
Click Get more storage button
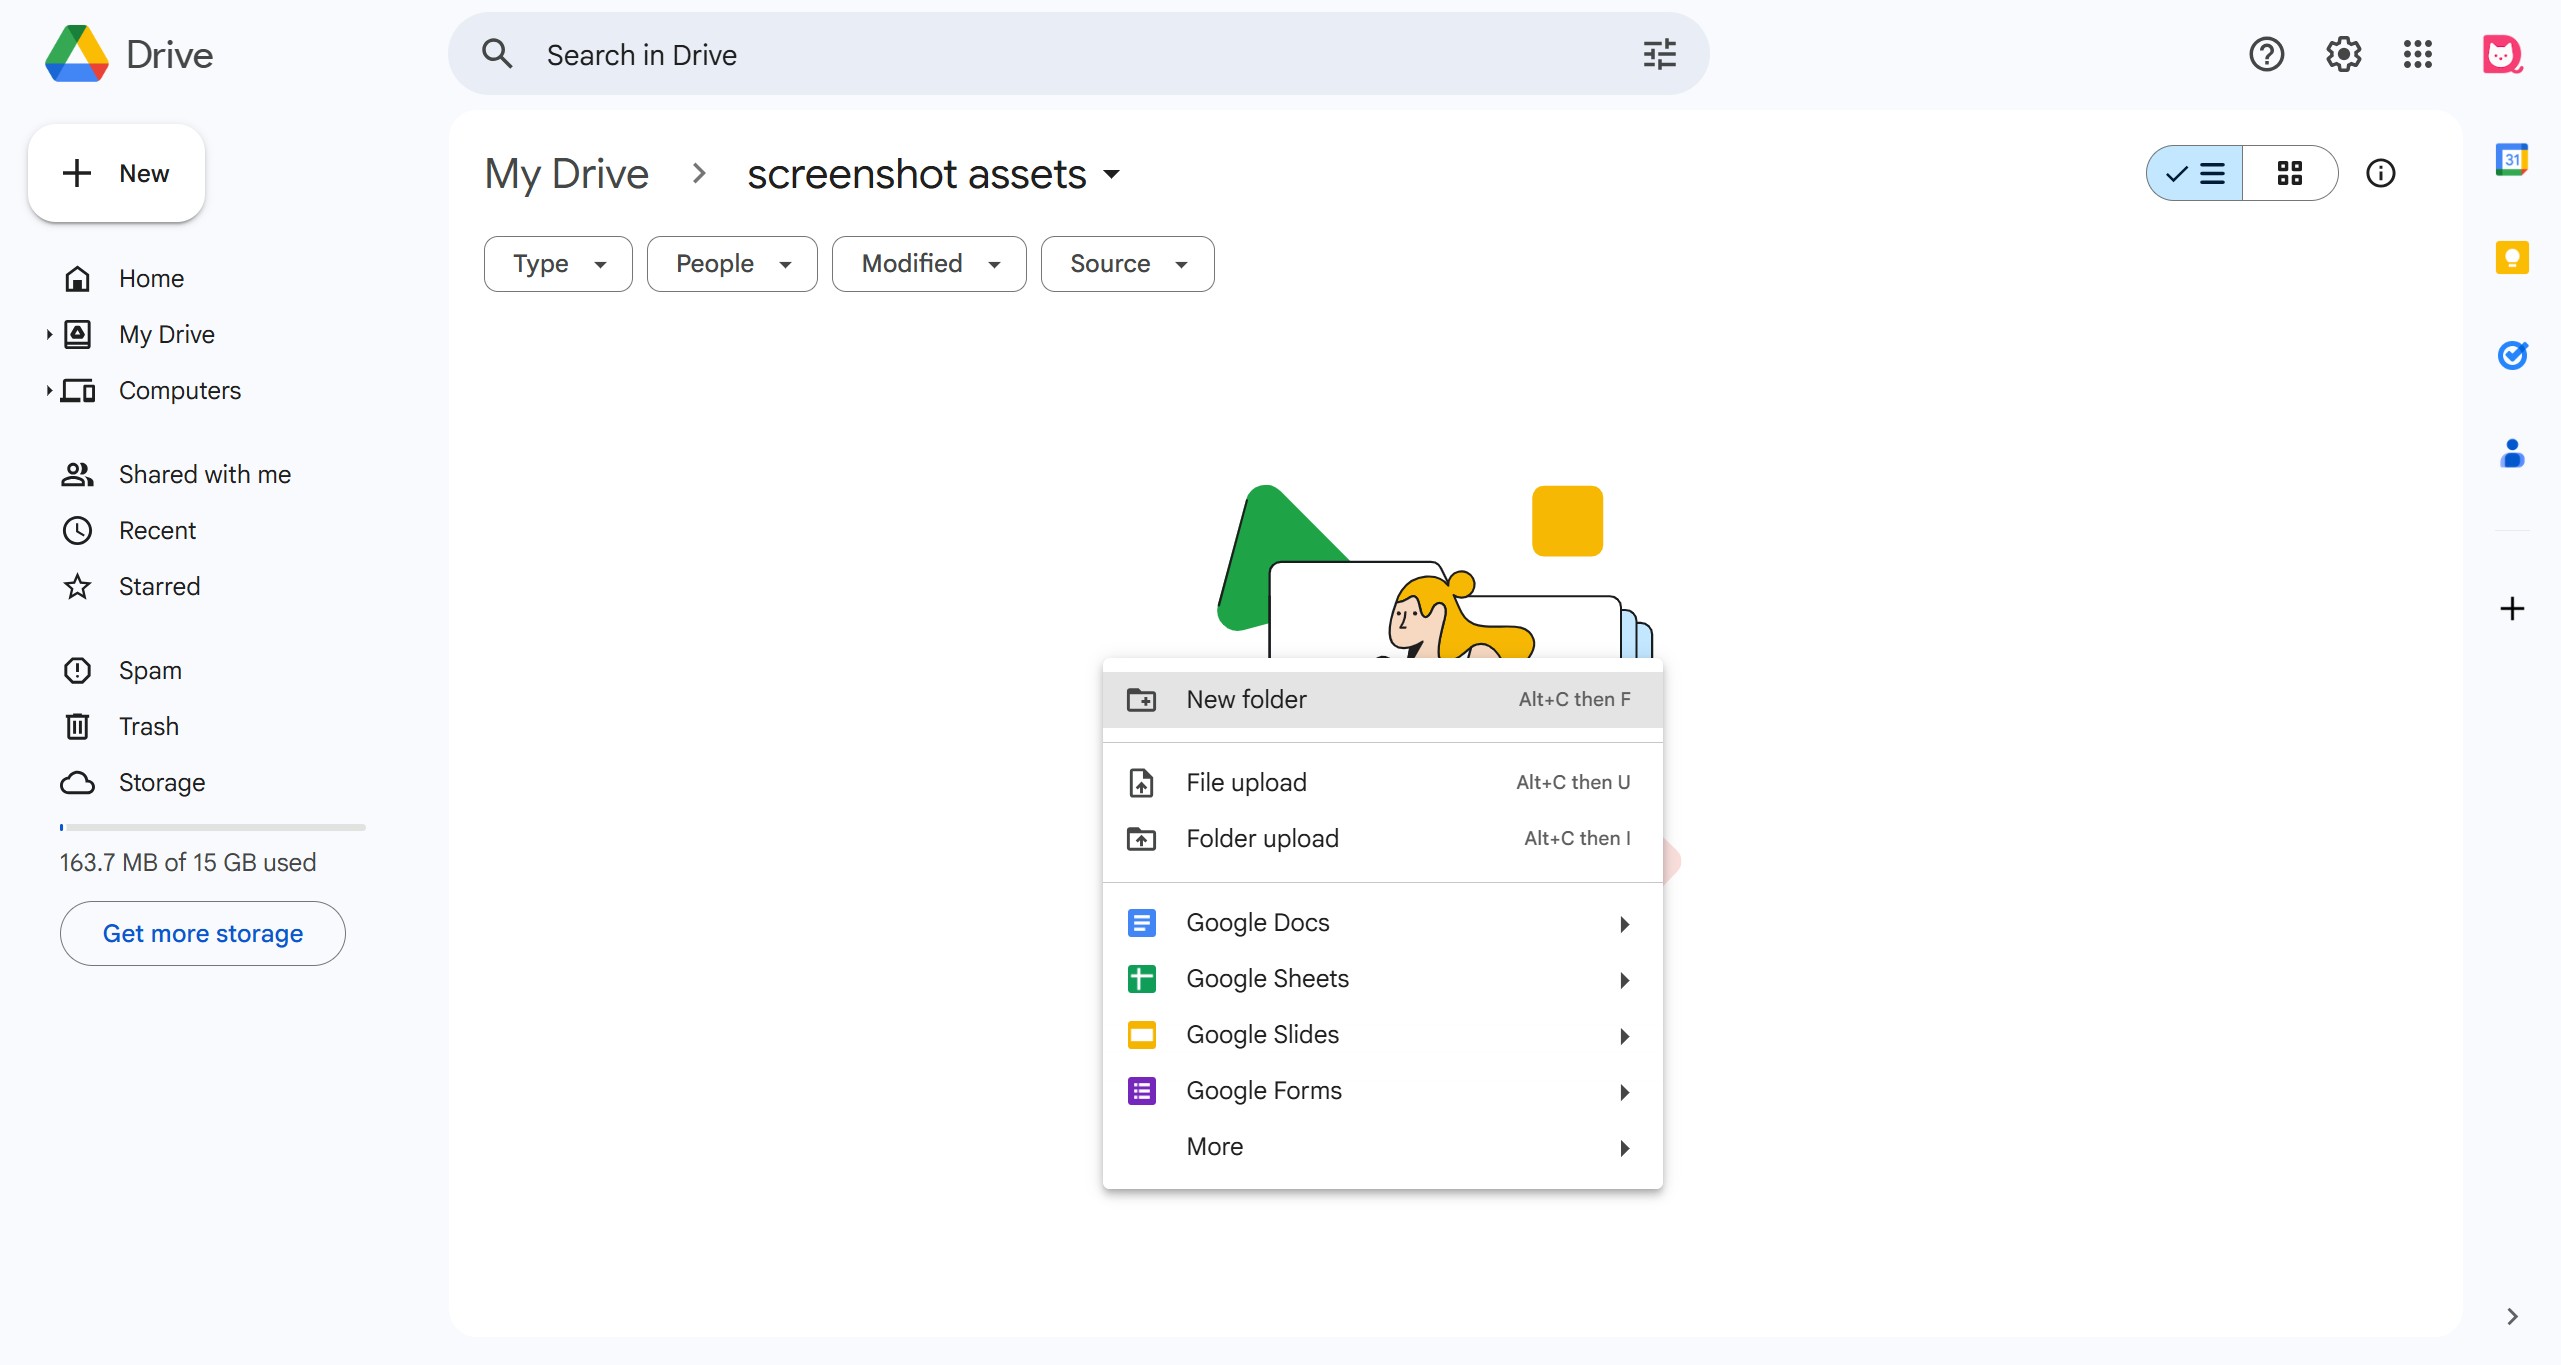click(203, 933)
